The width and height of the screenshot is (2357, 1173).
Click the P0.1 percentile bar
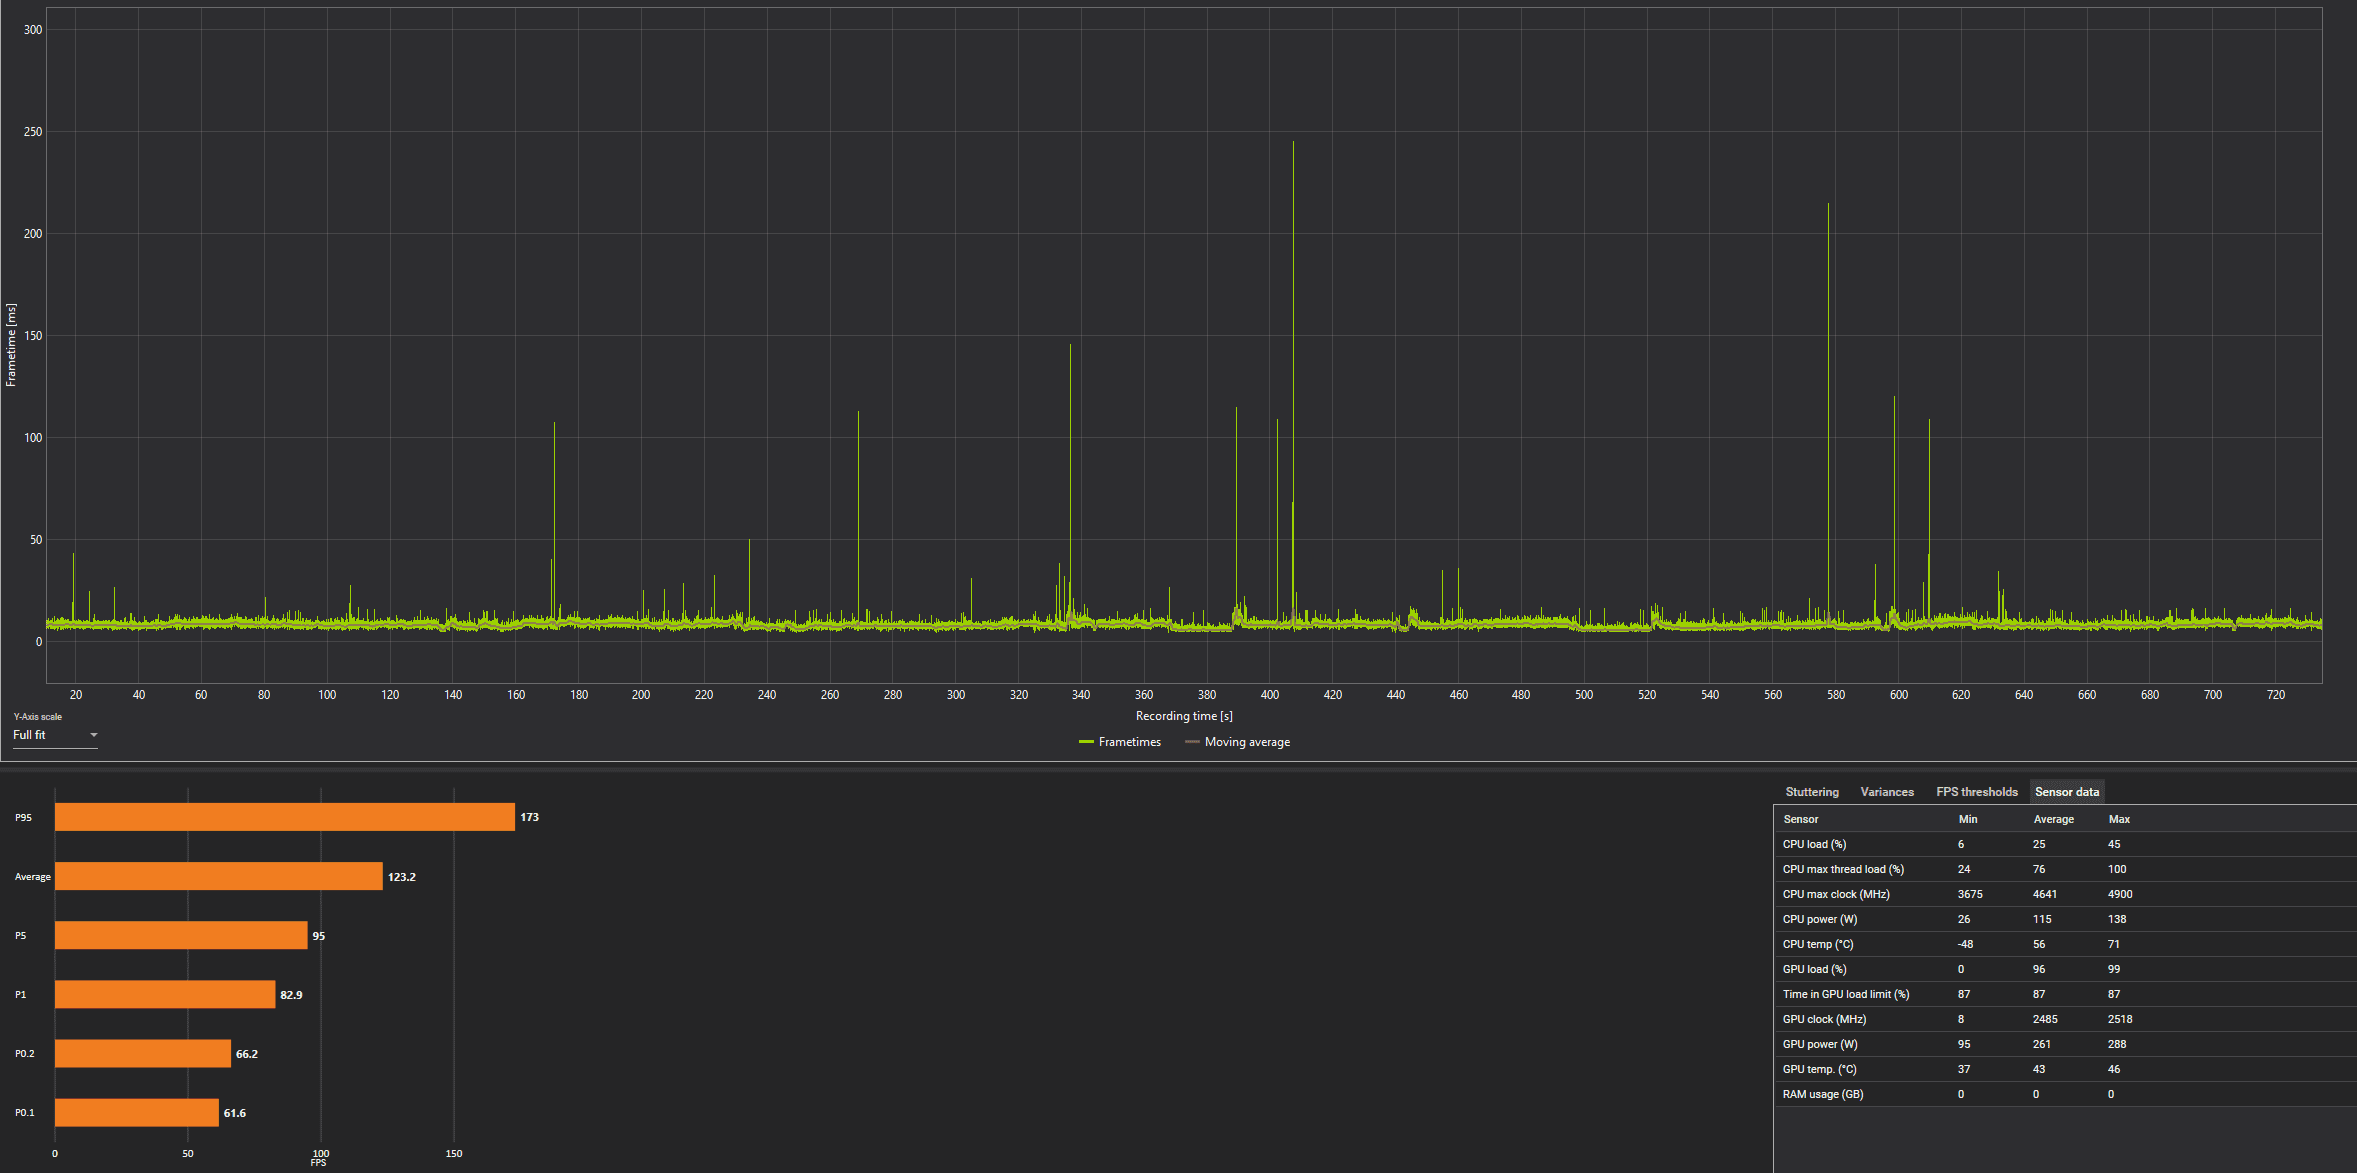point(136,1113)
